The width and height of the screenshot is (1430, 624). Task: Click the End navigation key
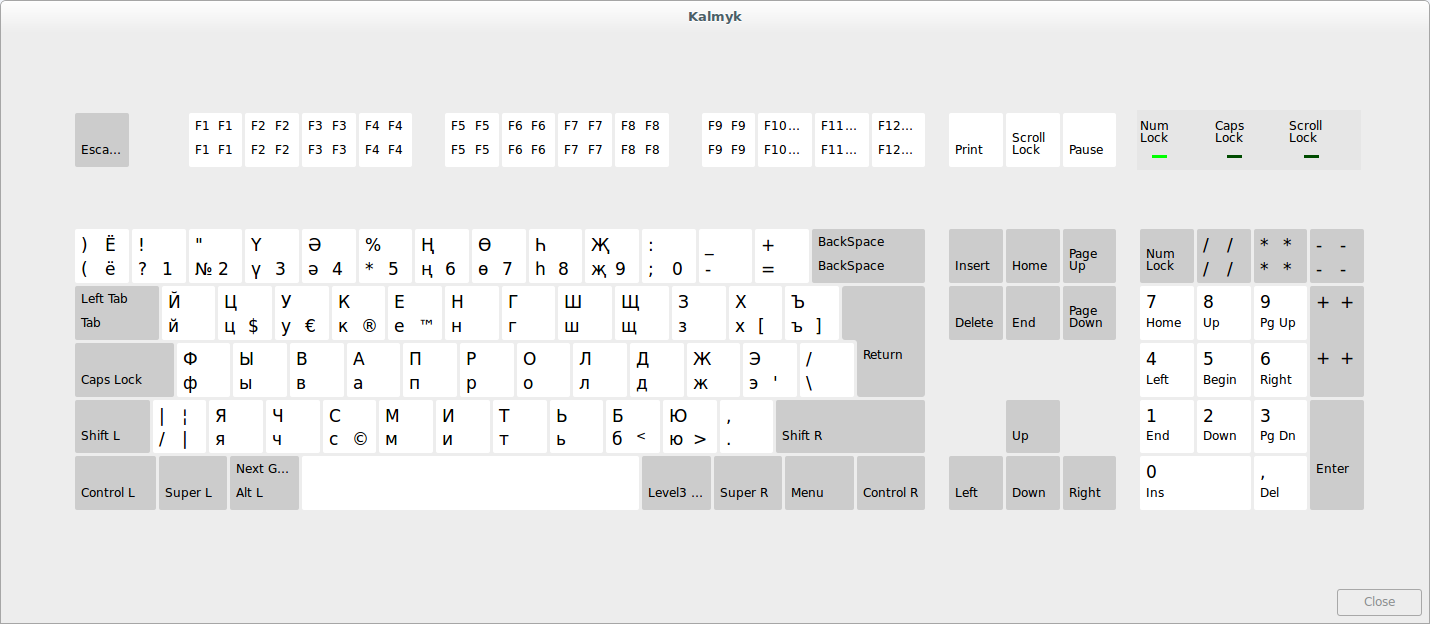(1032, 313)
